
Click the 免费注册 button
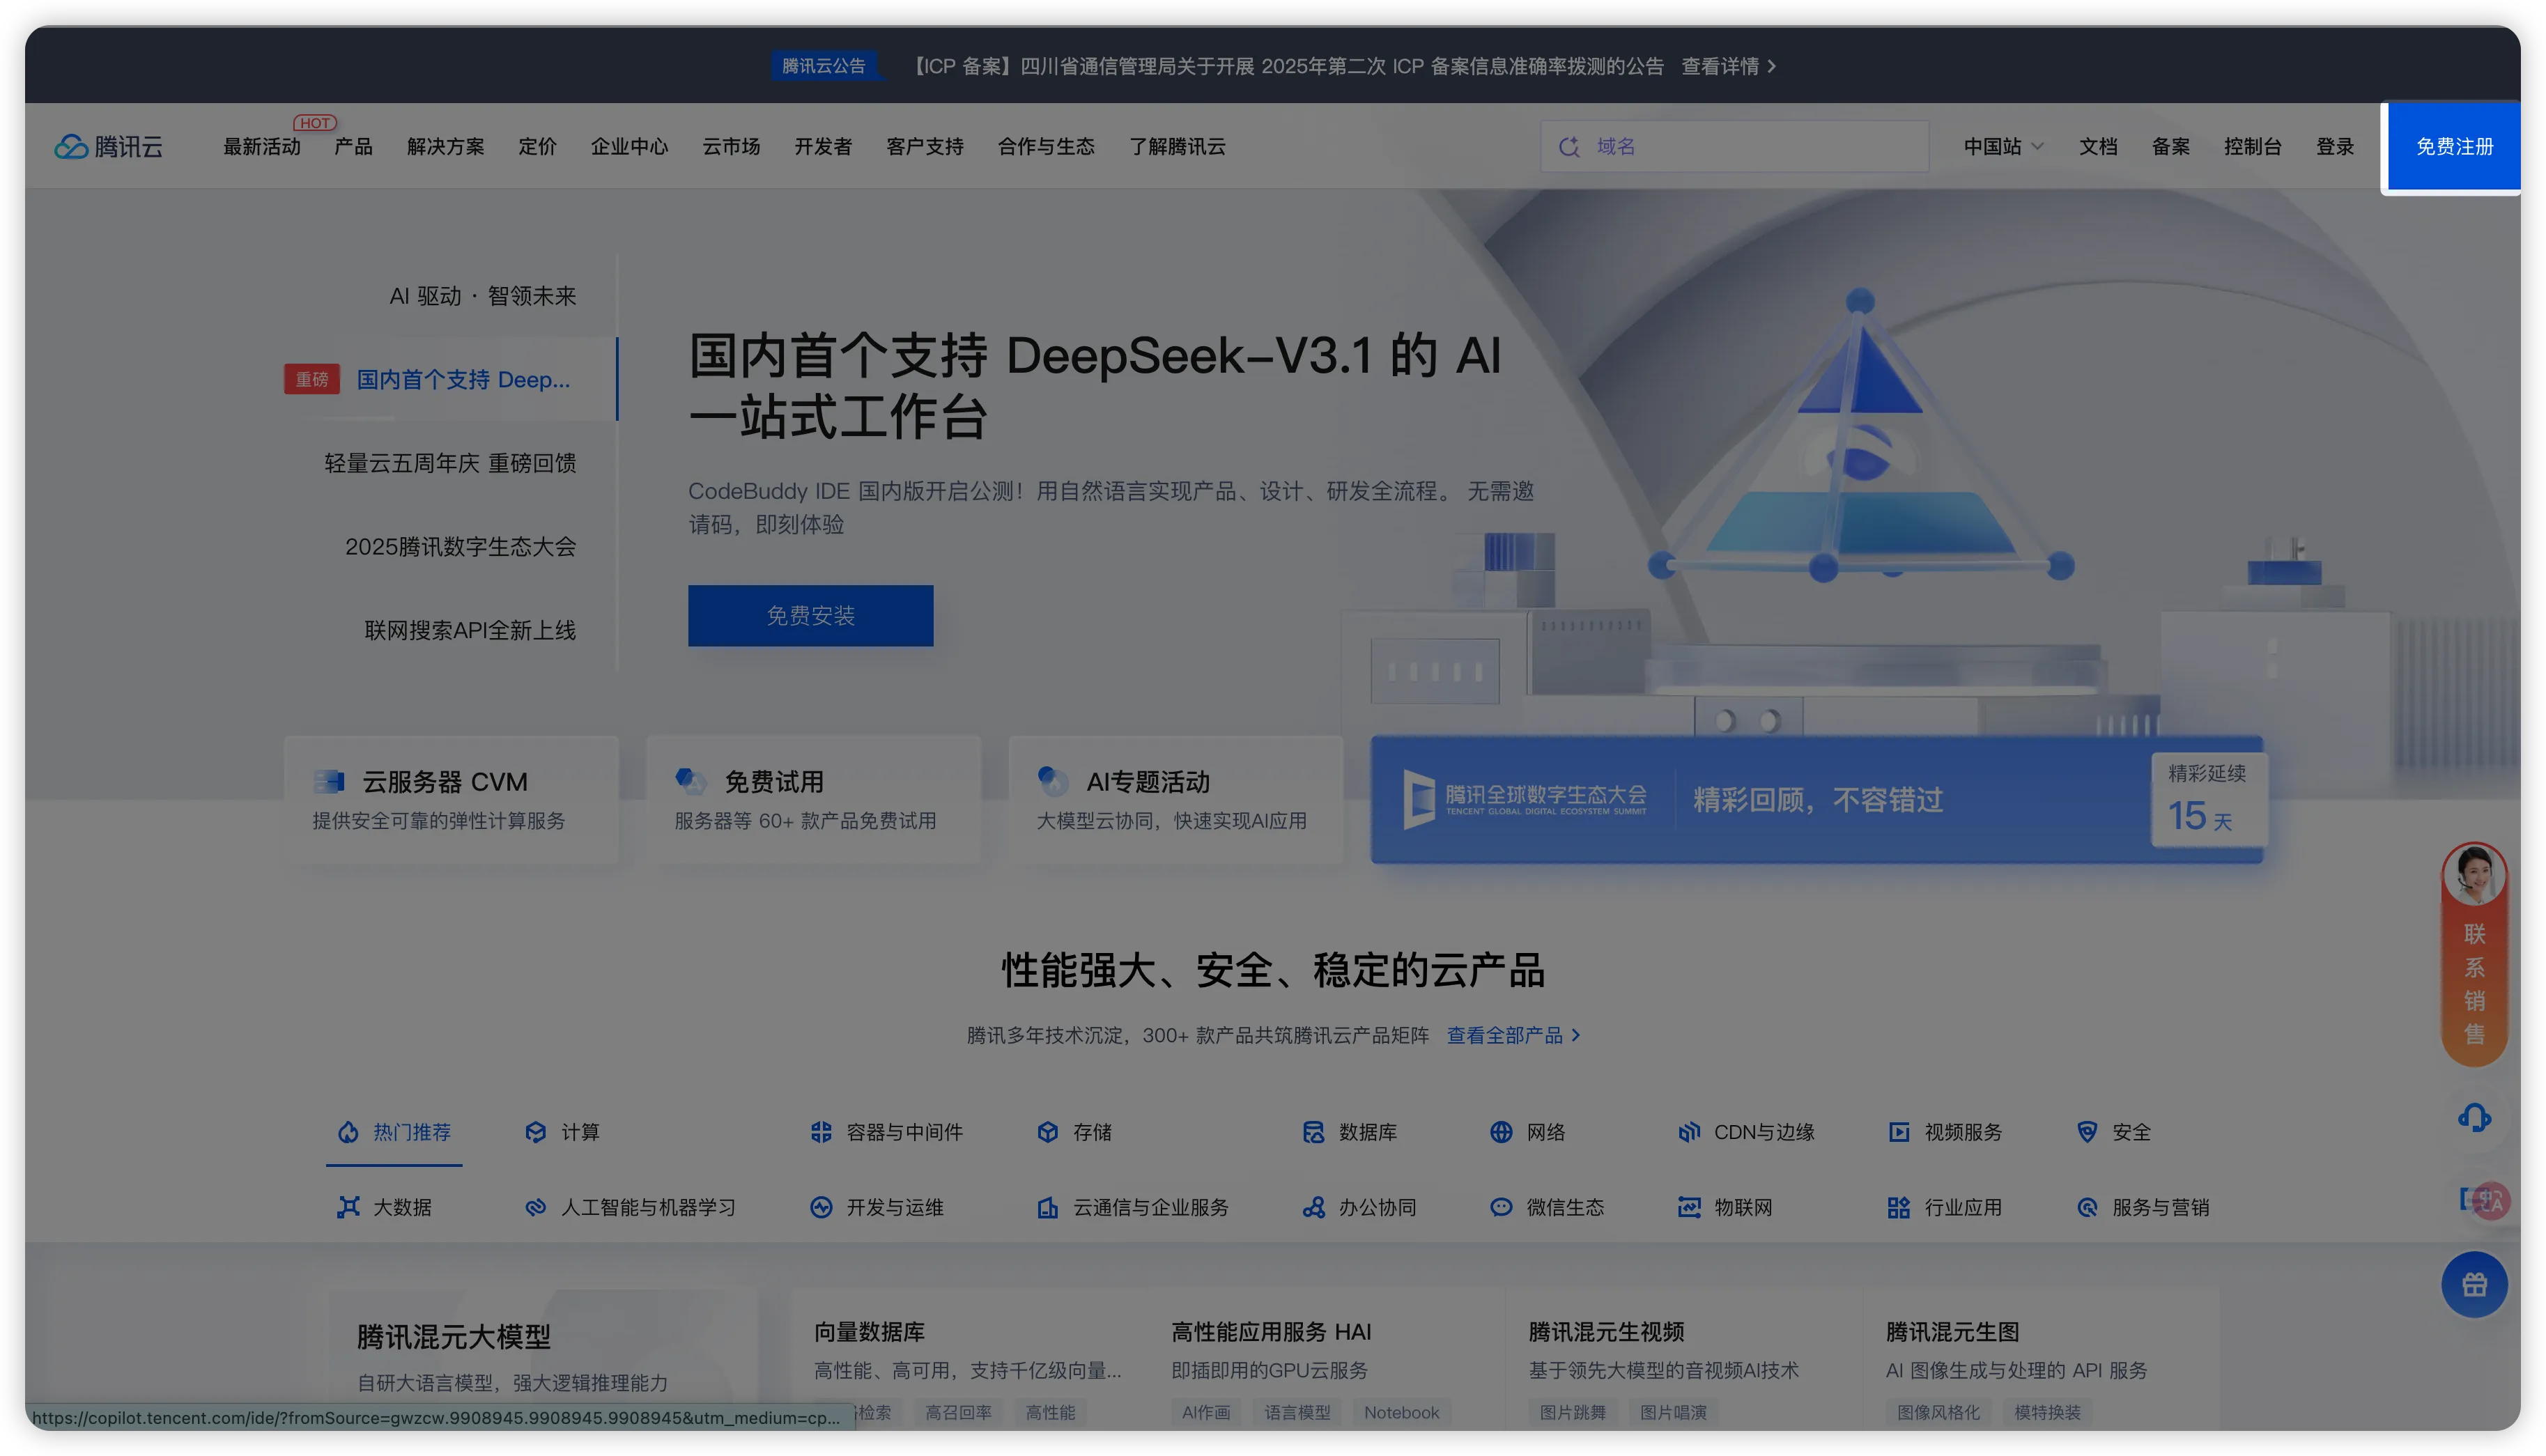[x=2453, y=147]
